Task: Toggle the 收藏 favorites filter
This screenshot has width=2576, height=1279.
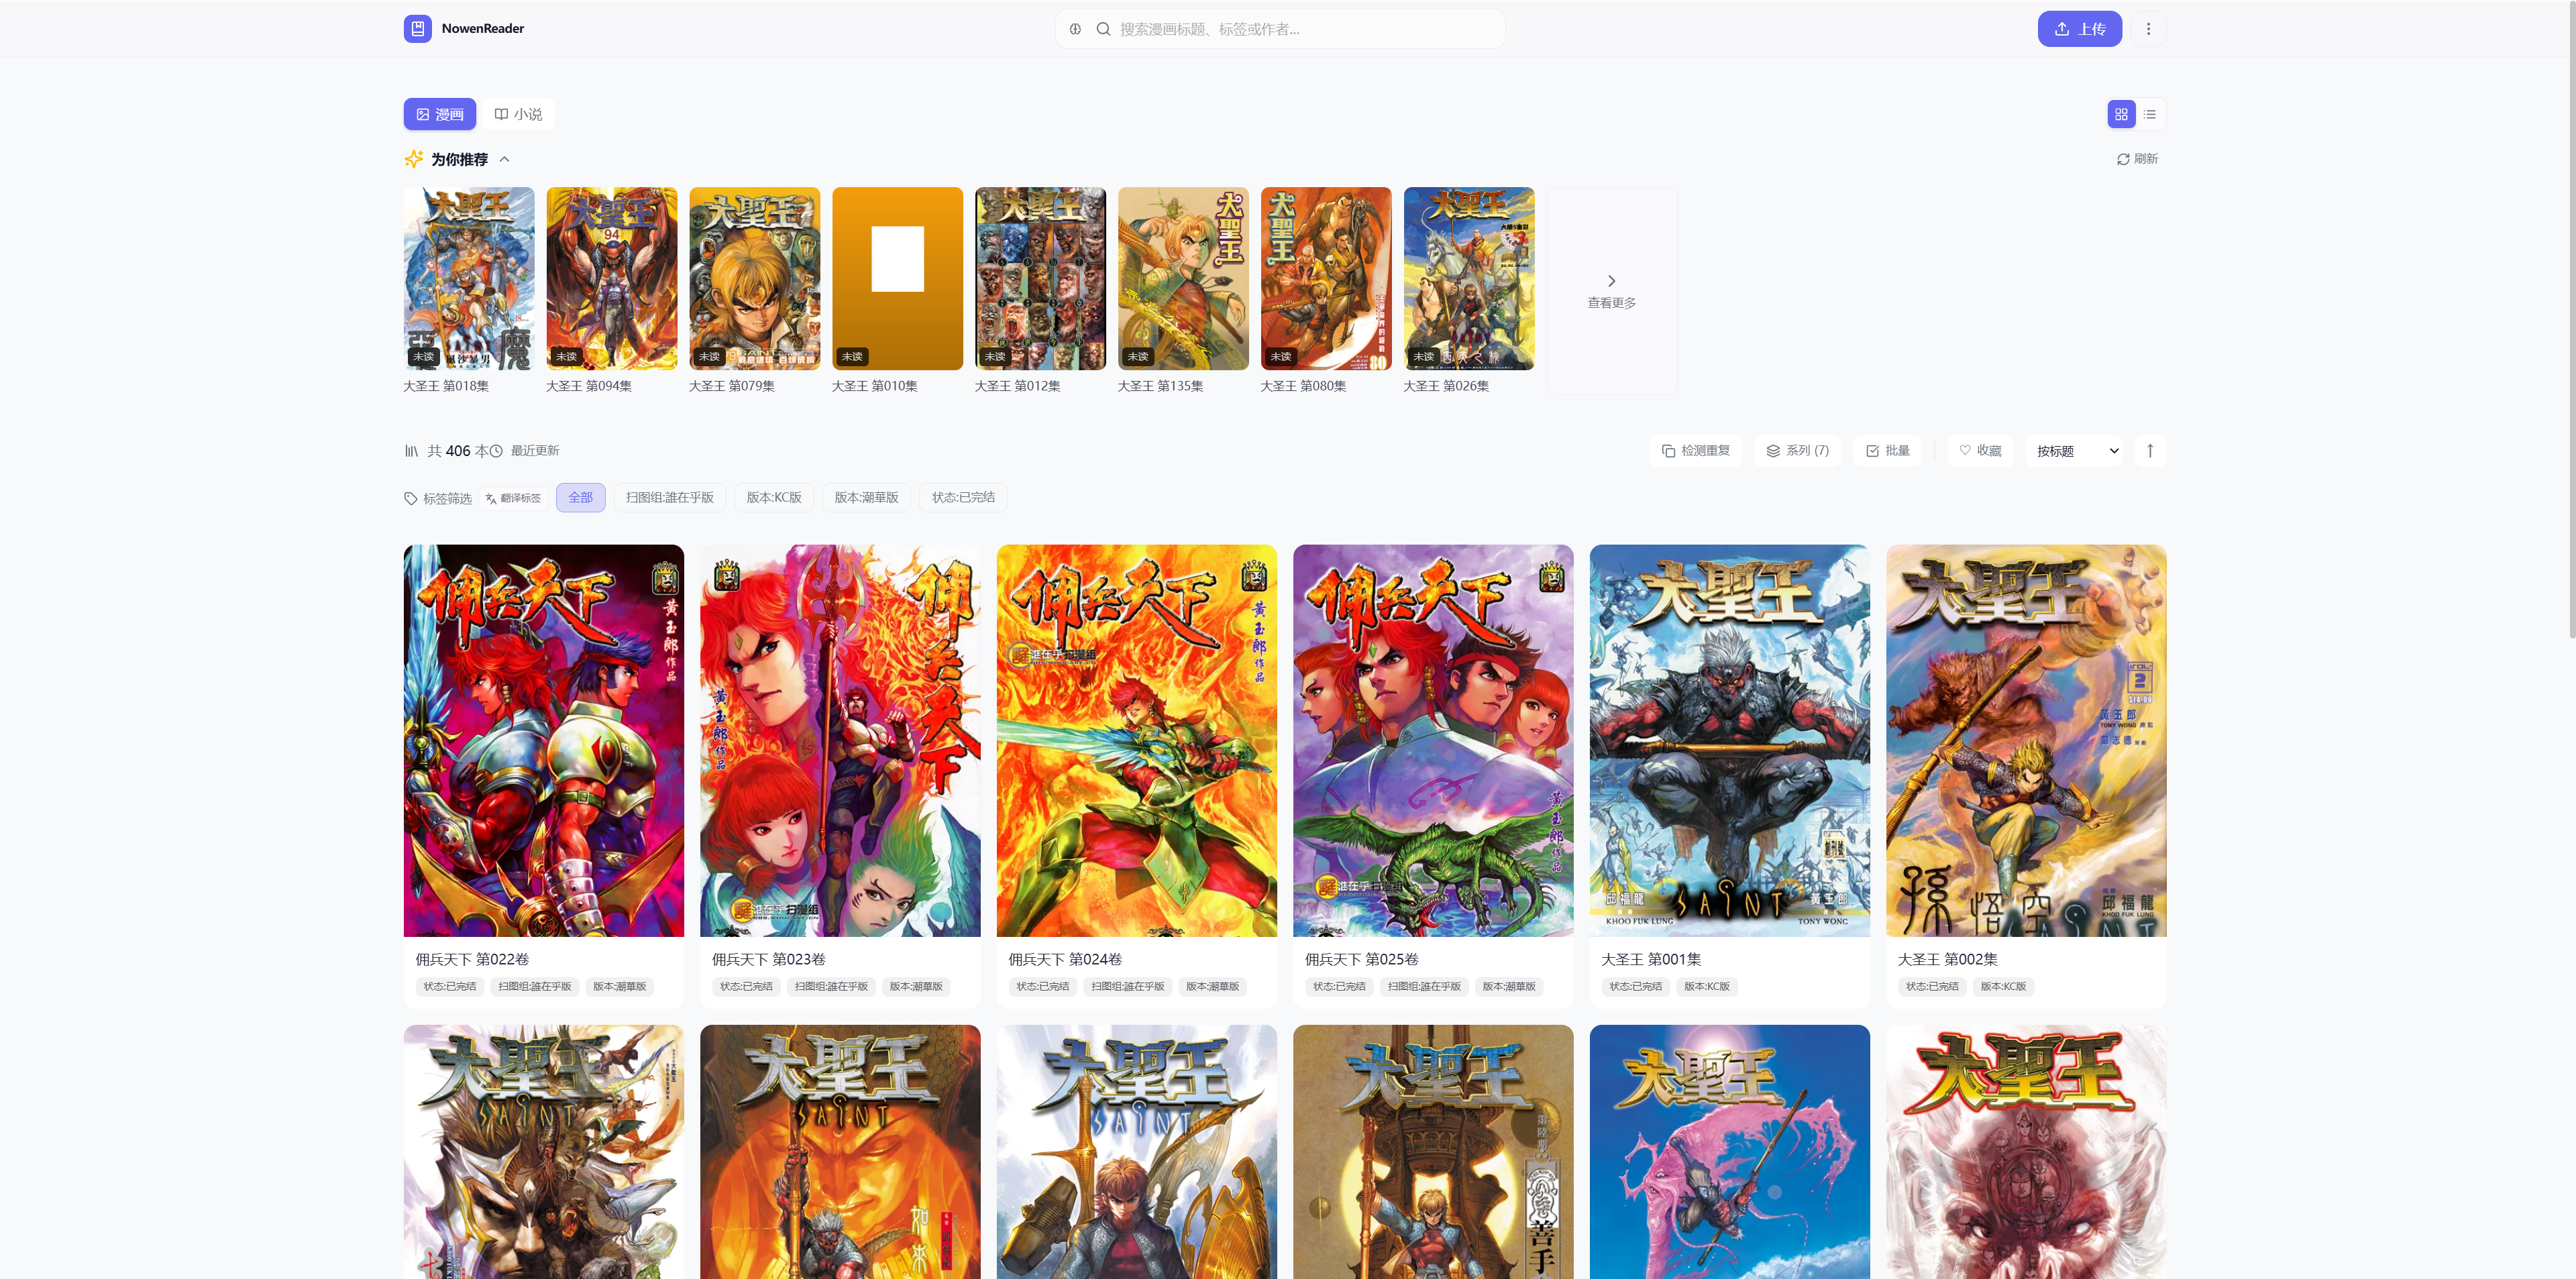Action: (x=1980, y=451)
